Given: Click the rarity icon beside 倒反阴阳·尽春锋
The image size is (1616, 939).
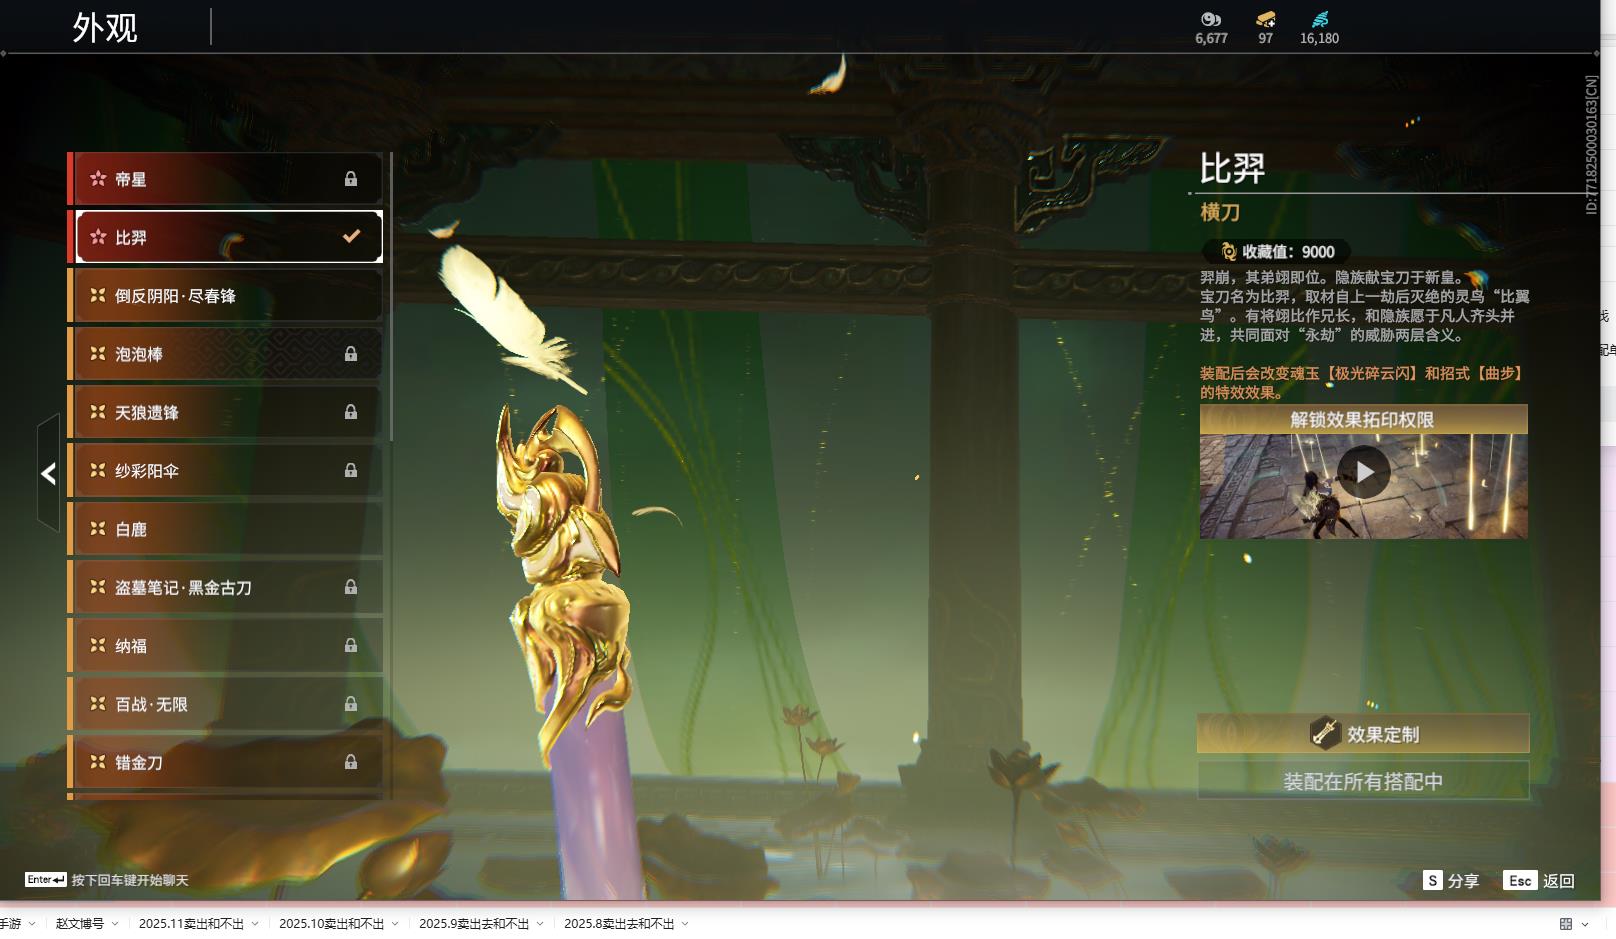Looking at the screenshot, I should tap(98, 295).
